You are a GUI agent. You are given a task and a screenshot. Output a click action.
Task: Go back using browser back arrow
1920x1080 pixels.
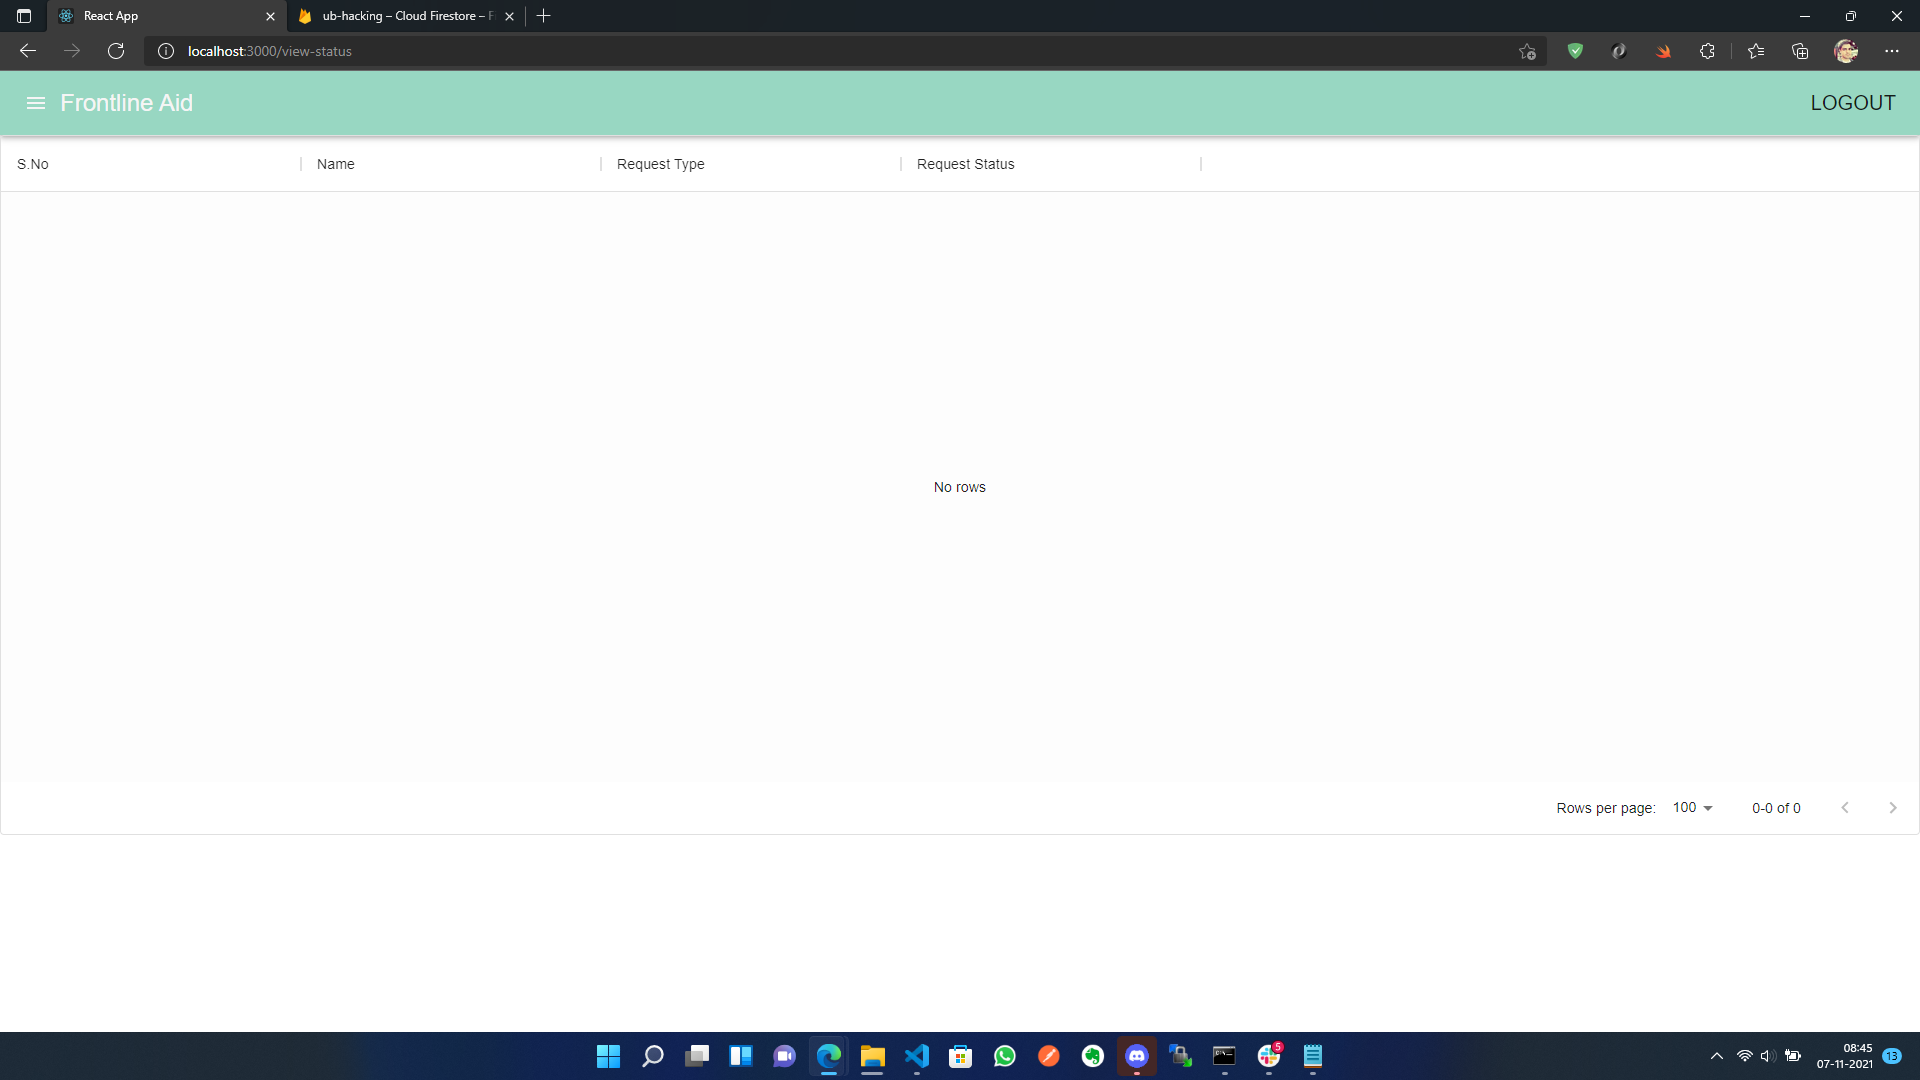coord(28,51)
